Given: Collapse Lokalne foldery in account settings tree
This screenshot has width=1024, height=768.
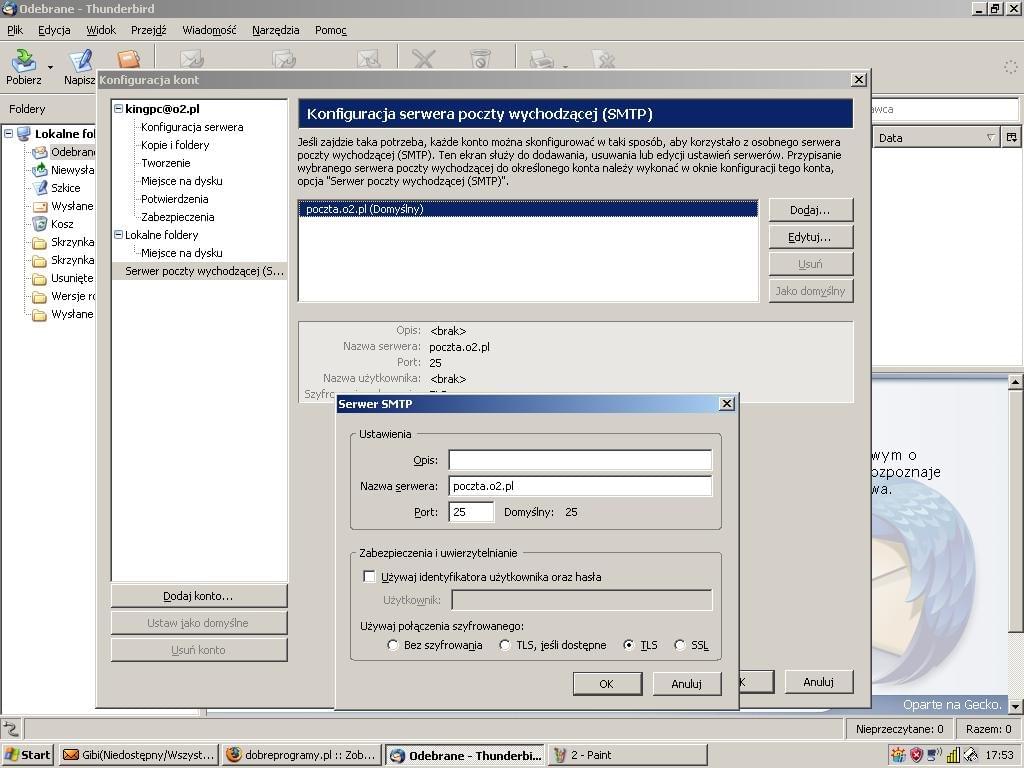Looking at the screenshot, I should point(118,234).
